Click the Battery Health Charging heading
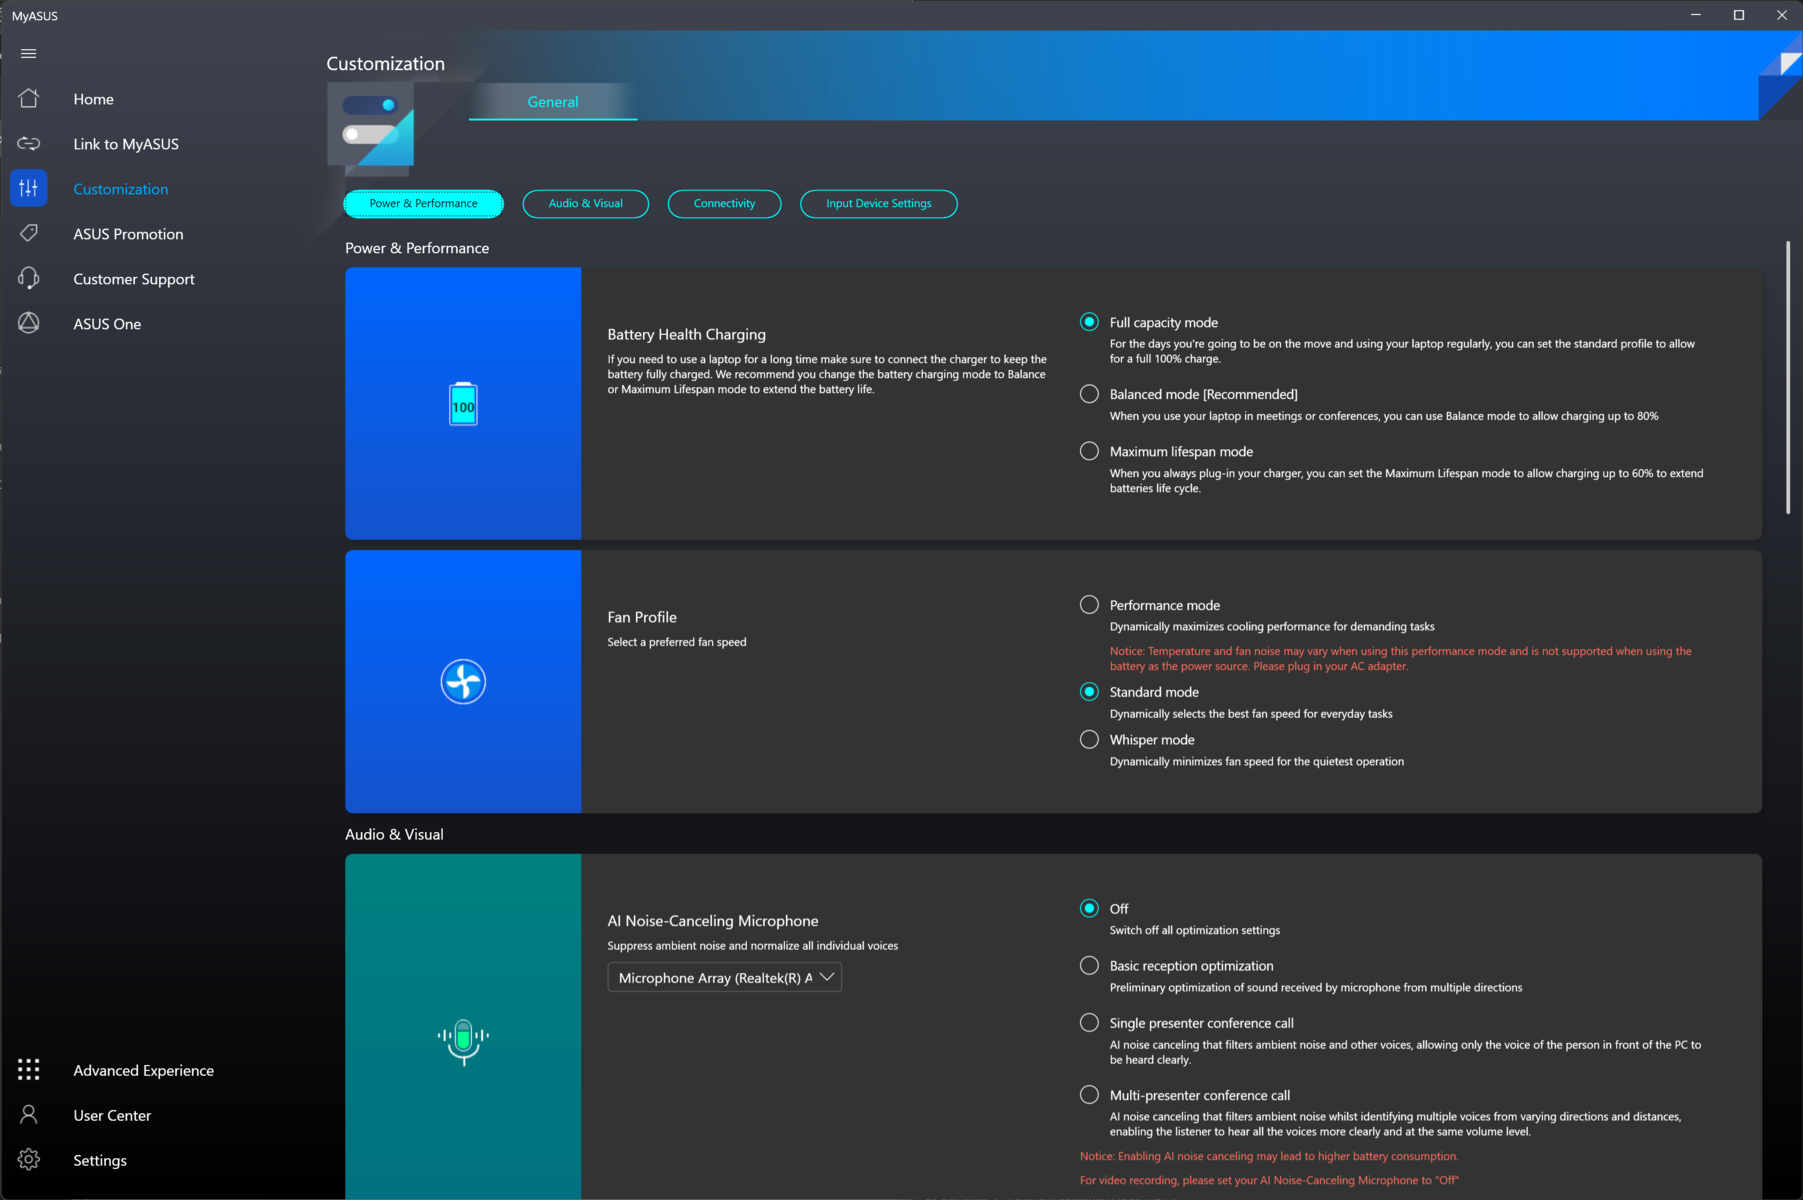Viewport: 1803px width, 1200px height. tap(687, 335)
